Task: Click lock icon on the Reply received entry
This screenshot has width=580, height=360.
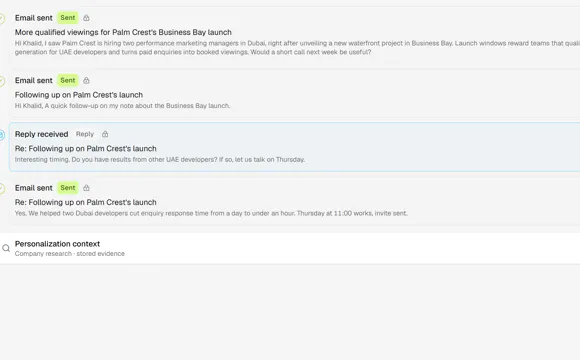Action: coord(105,134)
